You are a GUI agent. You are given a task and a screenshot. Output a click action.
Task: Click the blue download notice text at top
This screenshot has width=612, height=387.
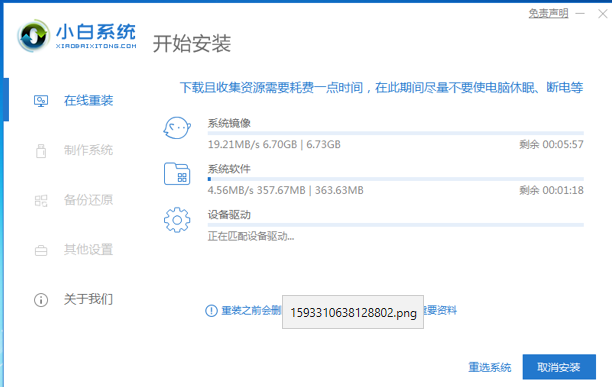[x=381, y=87]
